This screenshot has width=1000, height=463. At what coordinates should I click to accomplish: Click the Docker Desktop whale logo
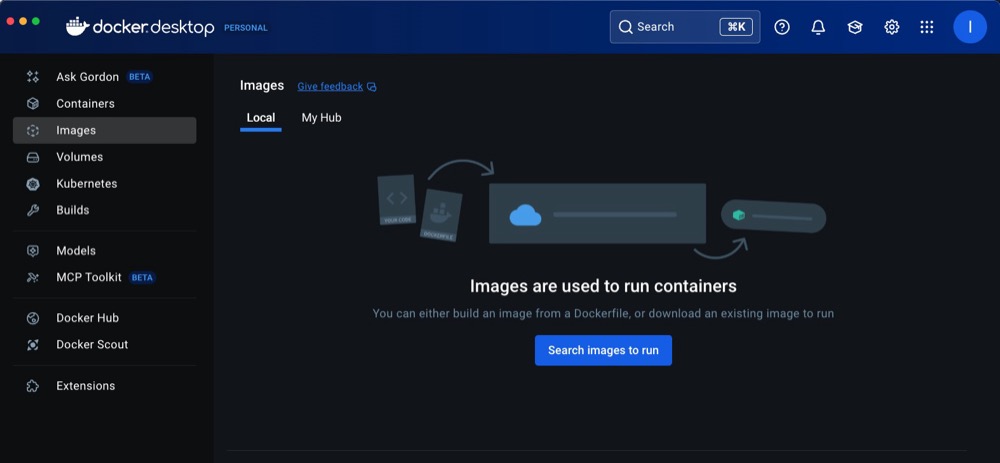point(77,26)
